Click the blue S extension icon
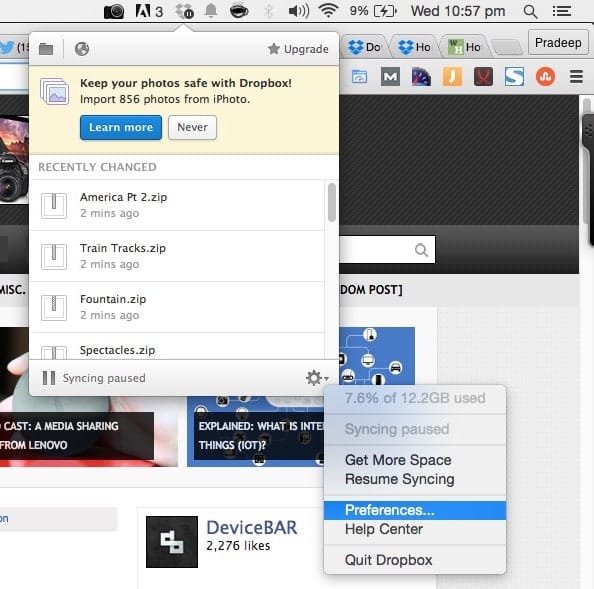 click(514, 77)
